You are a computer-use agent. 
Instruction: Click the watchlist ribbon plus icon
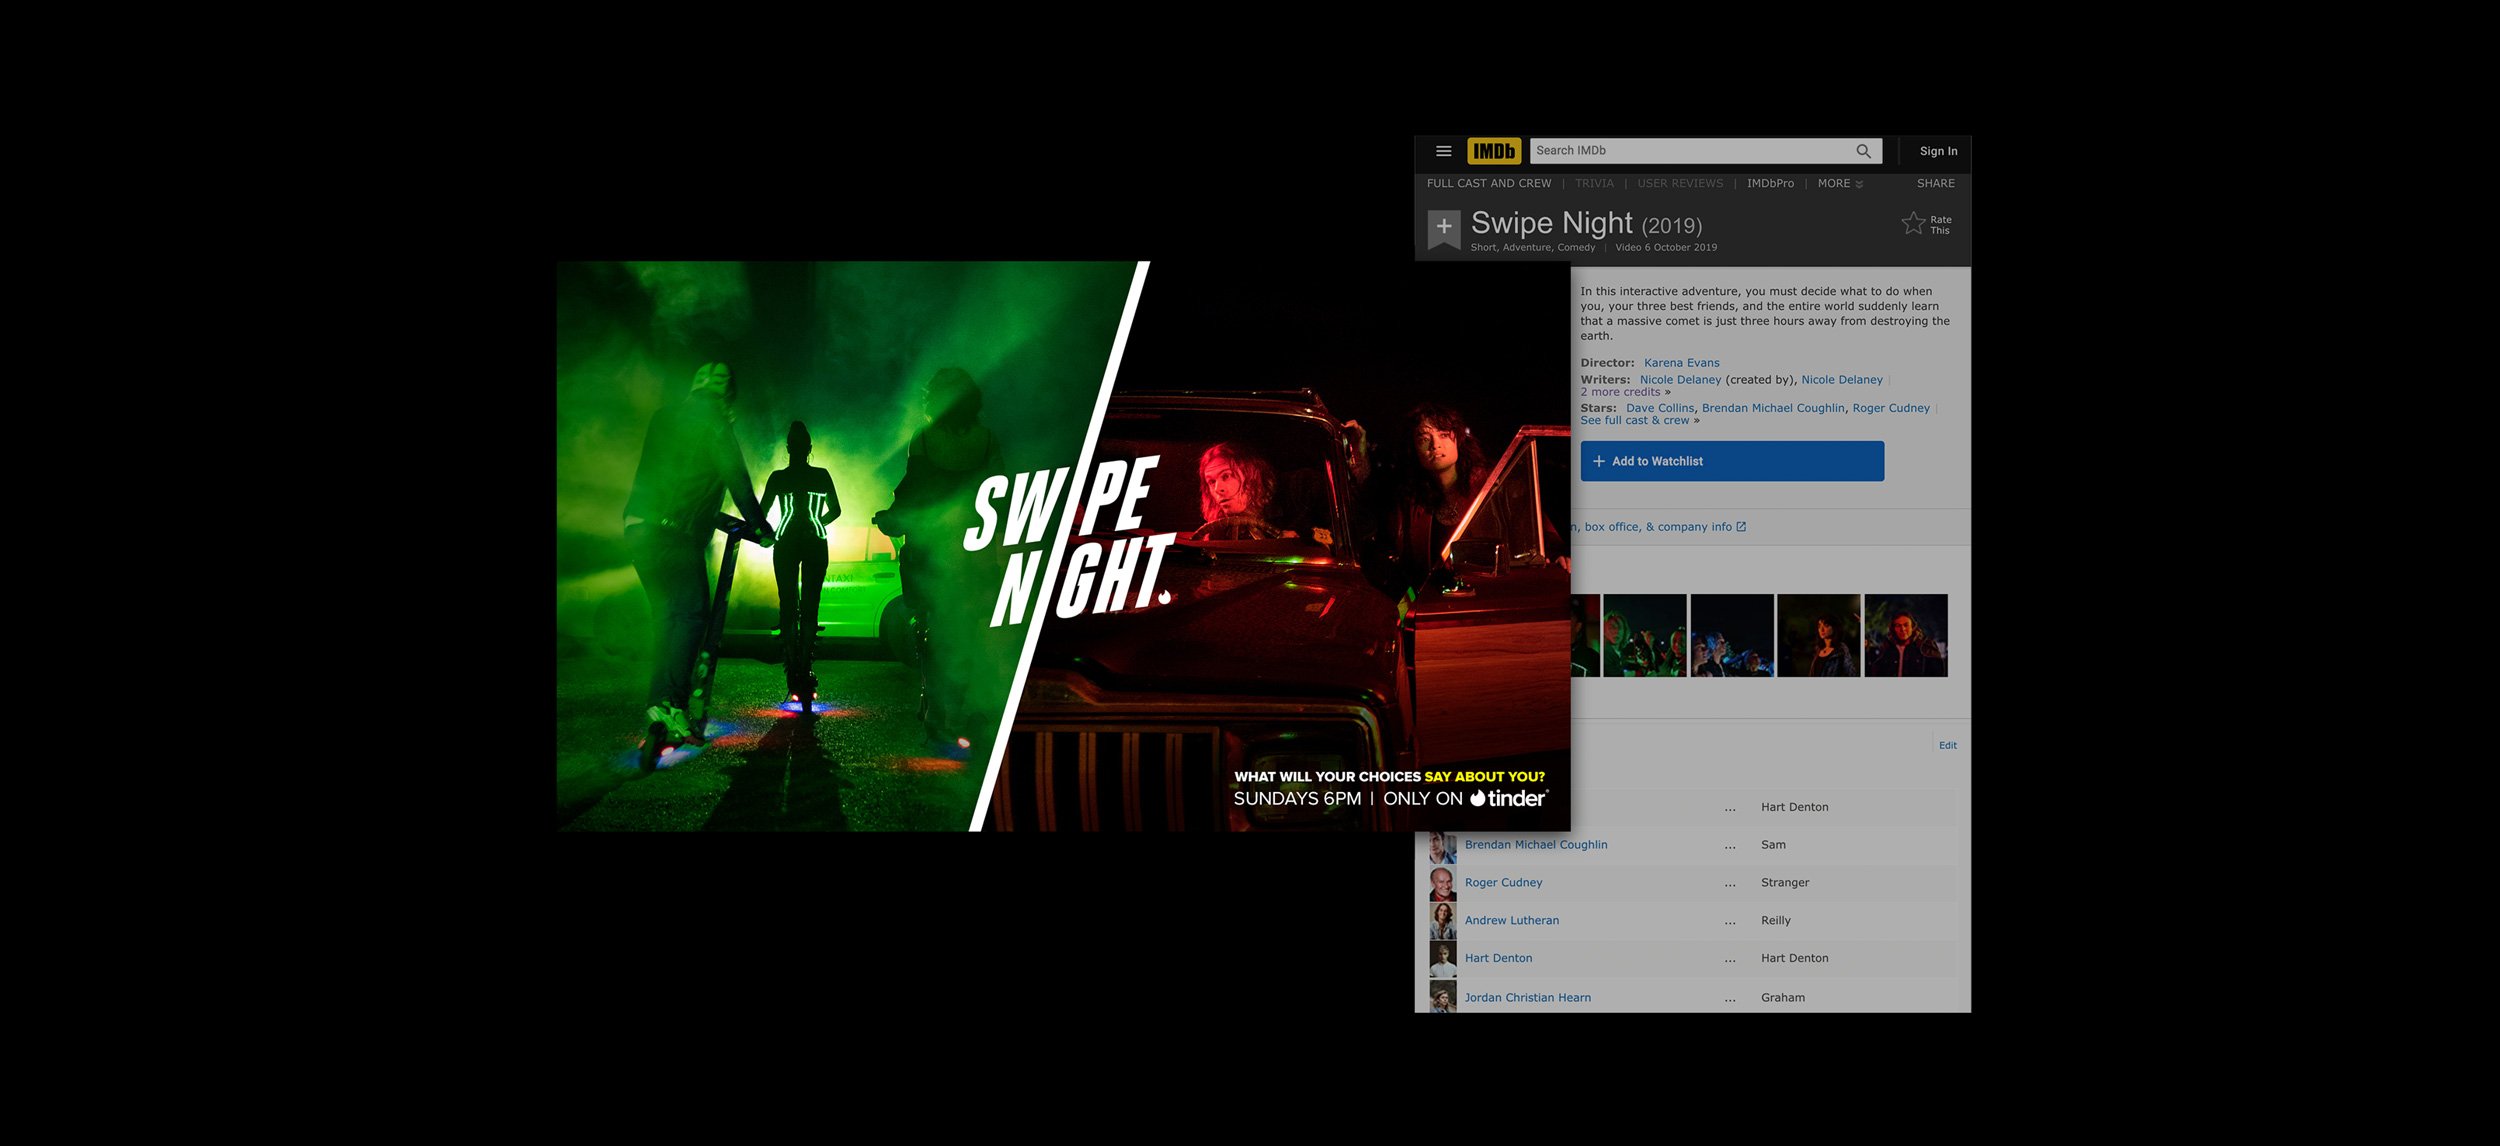(1443, 229)
